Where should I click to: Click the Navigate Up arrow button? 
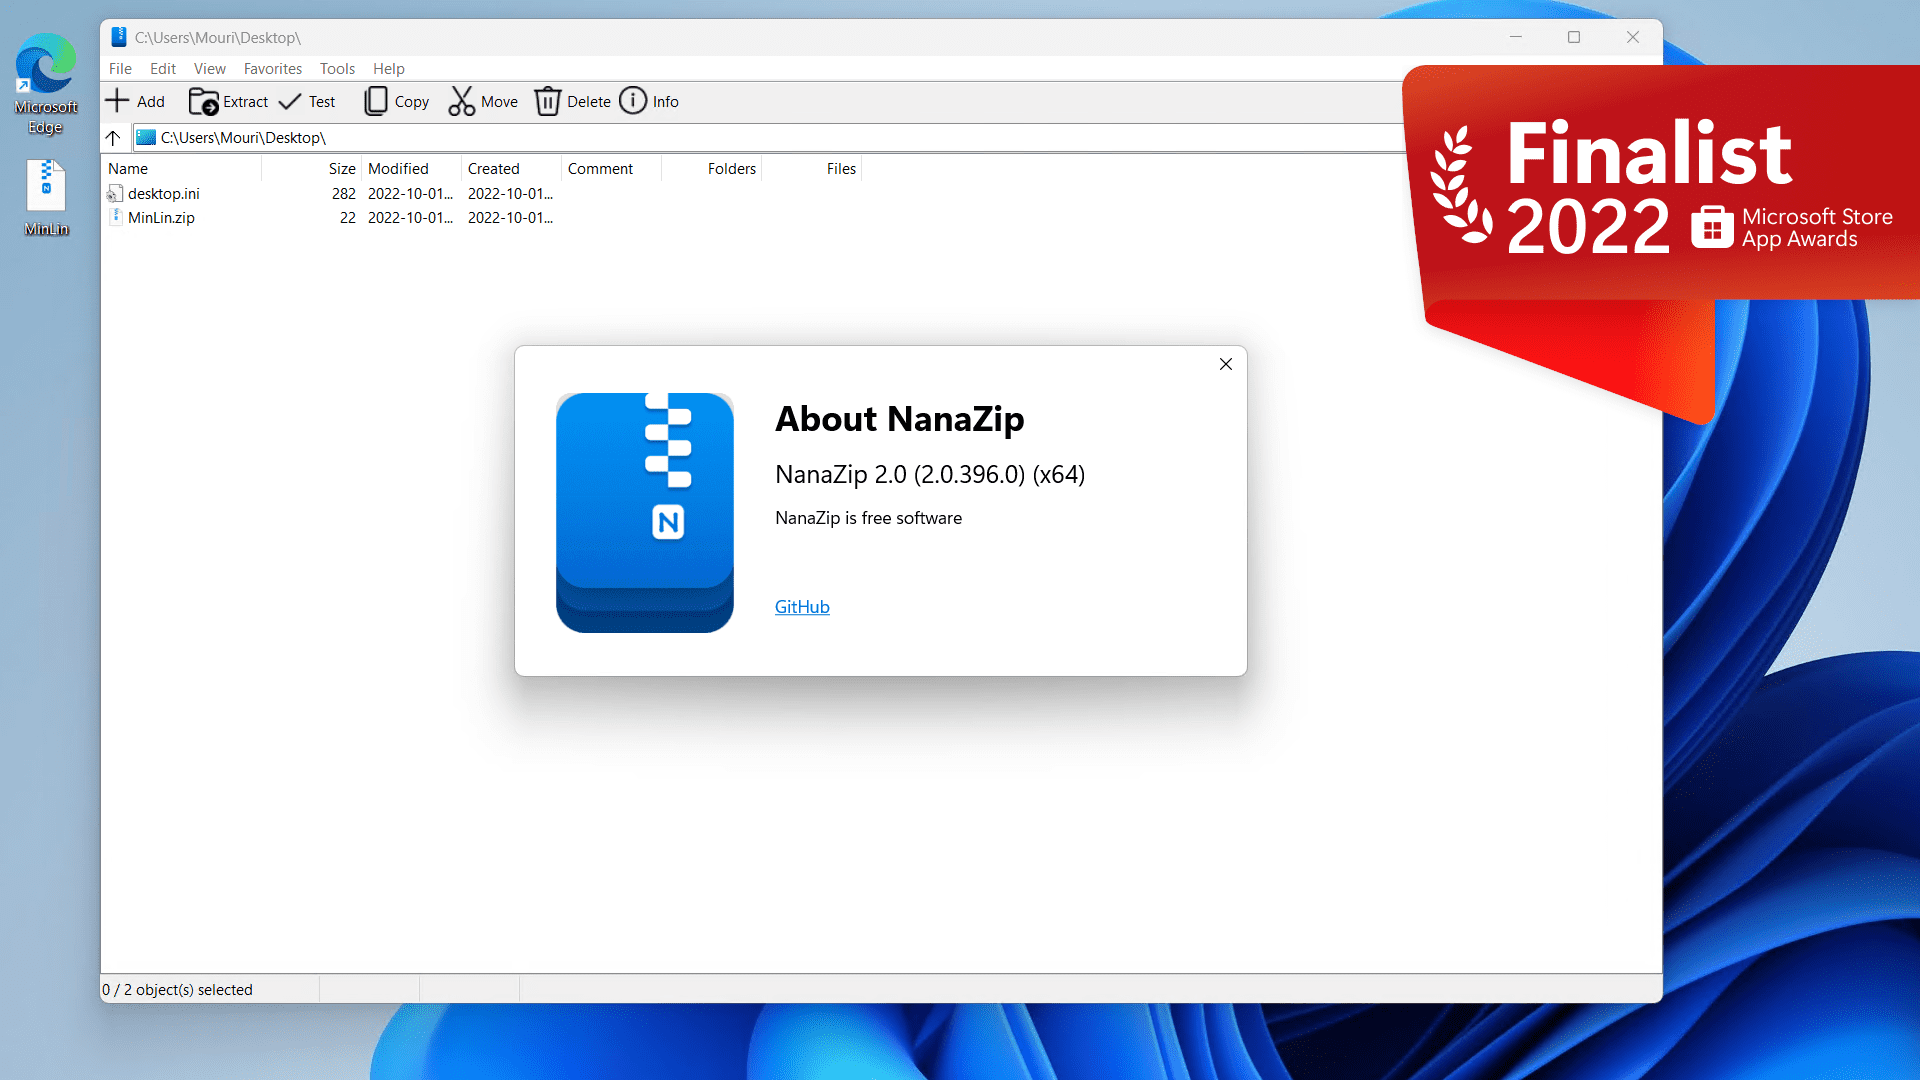point(113,137)
